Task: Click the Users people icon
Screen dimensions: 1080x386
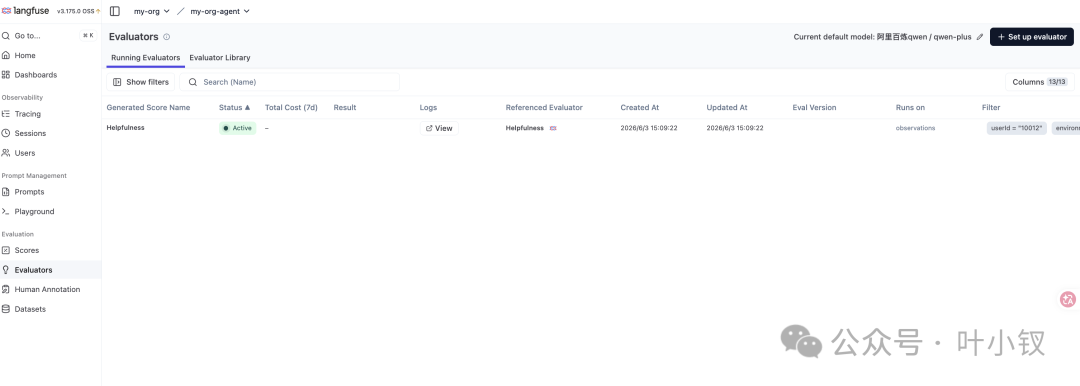Action: pyautogui.click(x=6, y=153)
